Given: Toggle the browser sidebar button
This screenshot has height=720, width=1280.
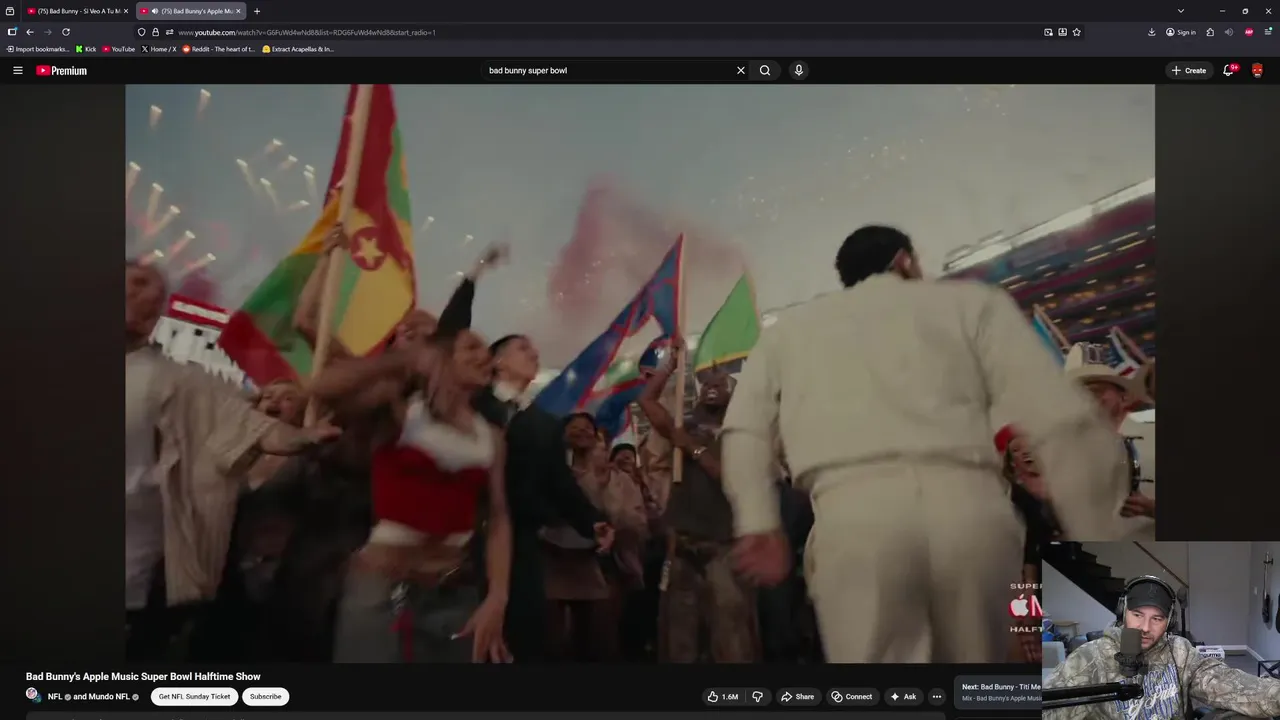Looking at the screenshot, I should click(x=12, y=32).
